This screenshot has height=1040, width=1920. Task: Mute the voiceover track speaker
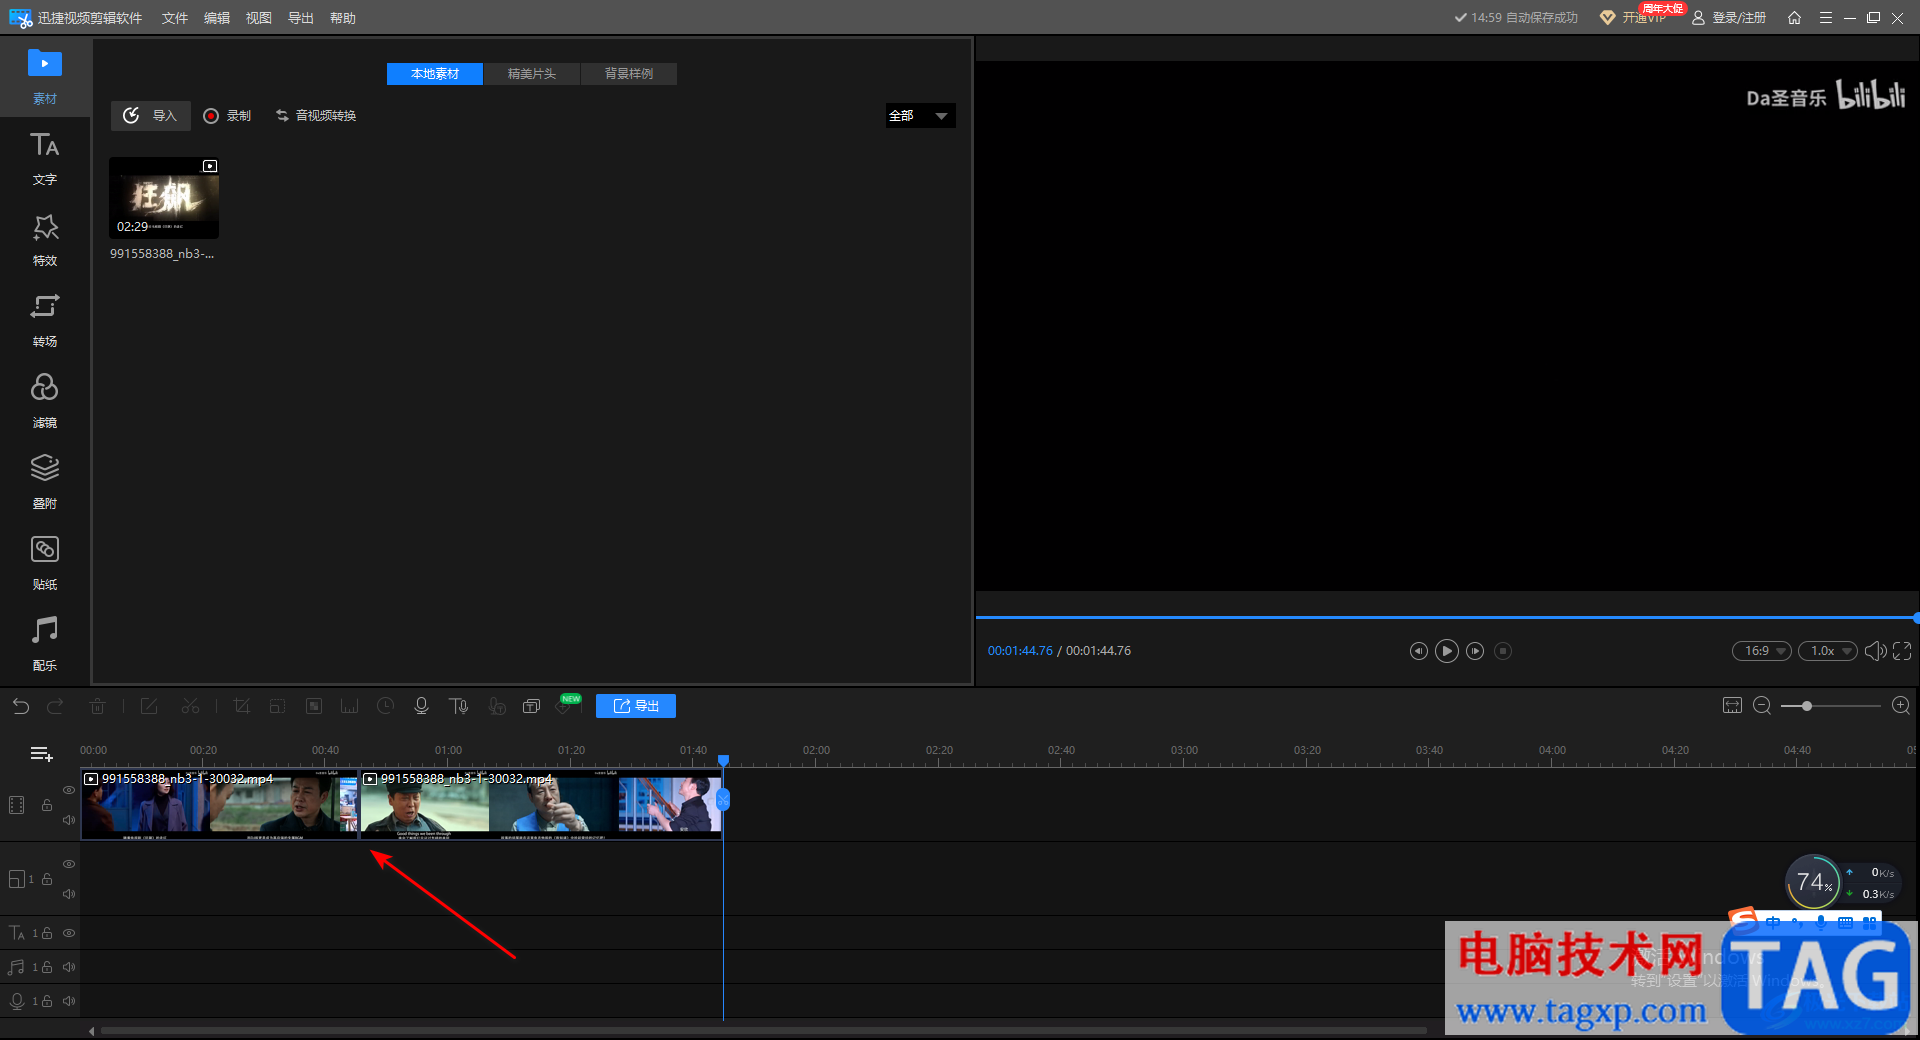tap(69, 1001)
